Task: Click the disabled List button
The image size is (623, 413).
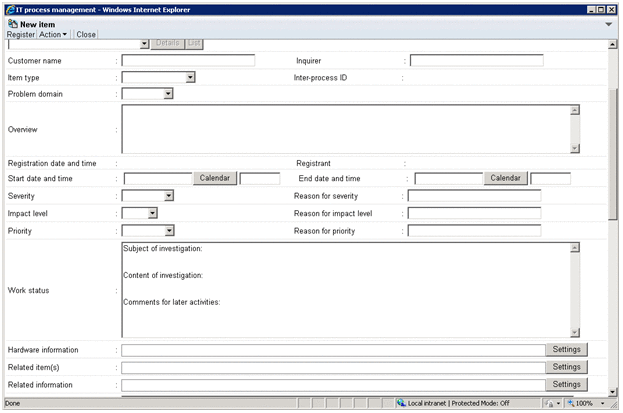Action: (x=194, y=43)
